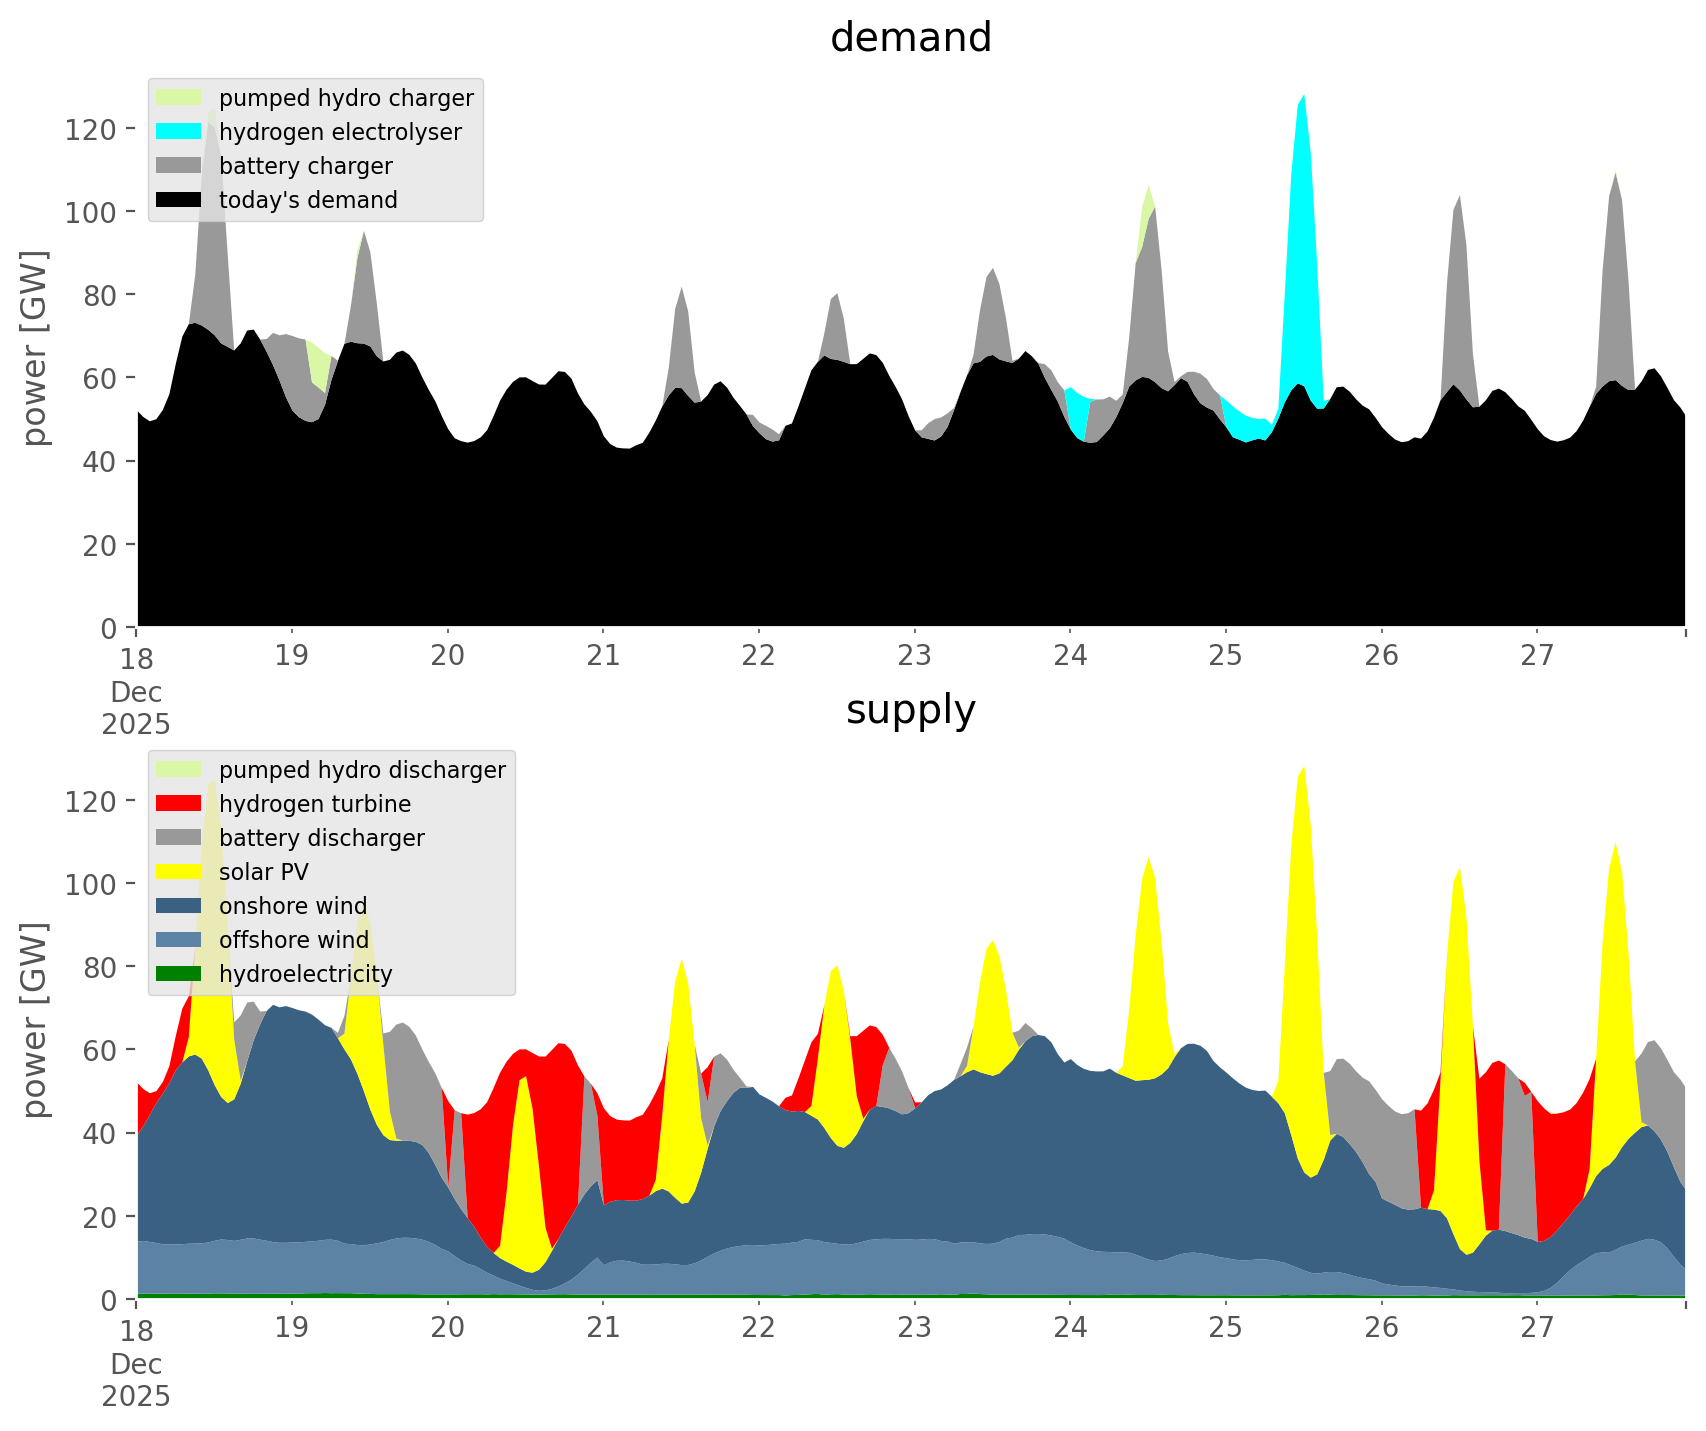Click the demand chart's power [GW] axis label
The height and width of the screenshot is (1431, 1706).
click(x=35, y=348)
